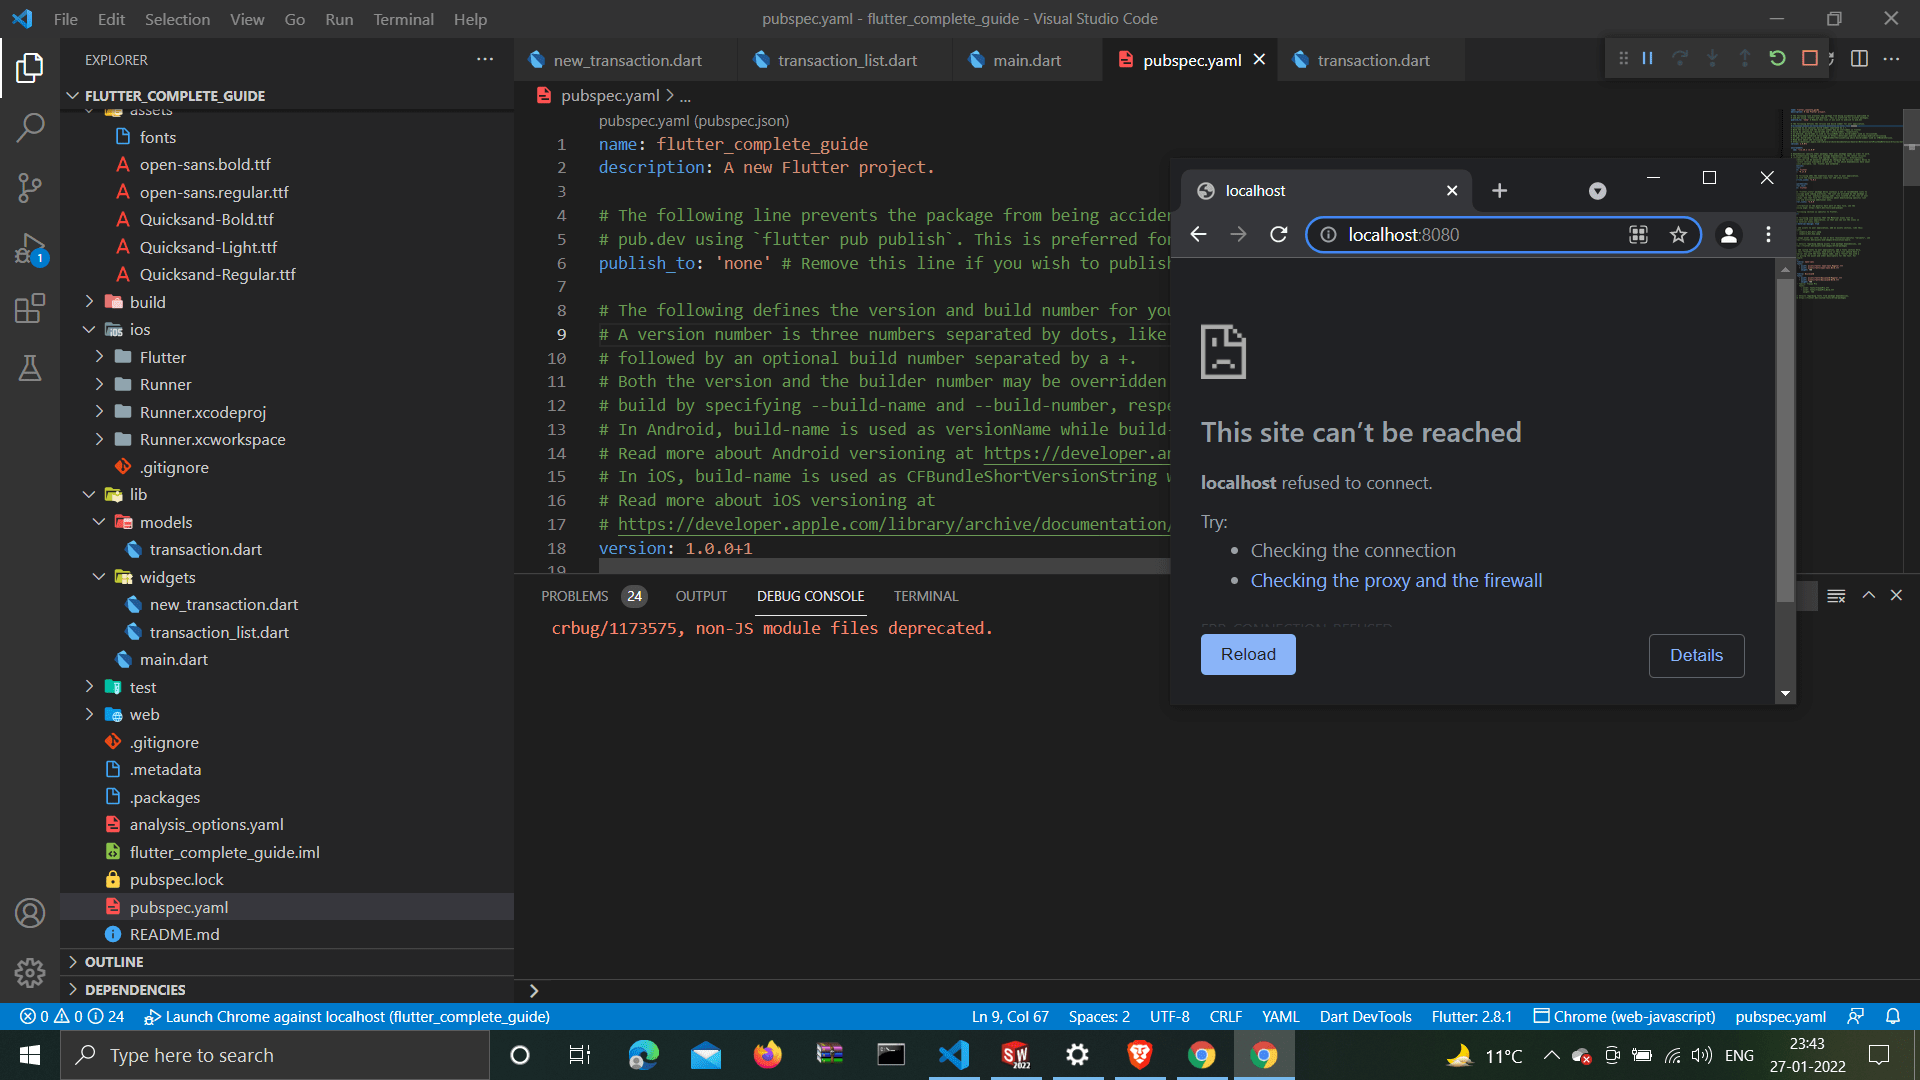The width and height of the screenshot is (1920, 1080).
Task: Click the green hot restart debug icon
Action: (x=1778, y=58)
